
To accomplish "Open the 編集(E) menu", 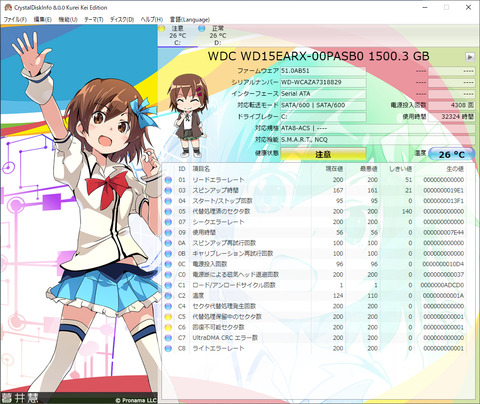I will pyautogui.click(x=42, y=20).
